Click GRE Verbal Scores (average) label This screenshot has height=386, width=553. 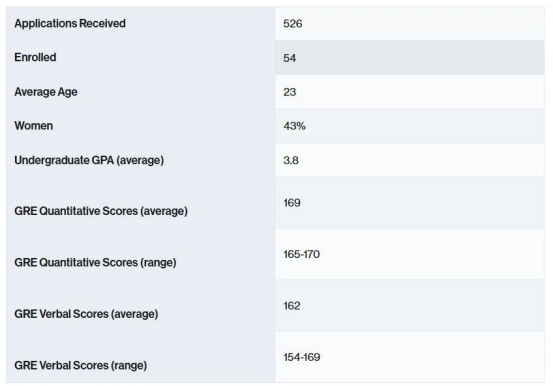tap(86, 314)
